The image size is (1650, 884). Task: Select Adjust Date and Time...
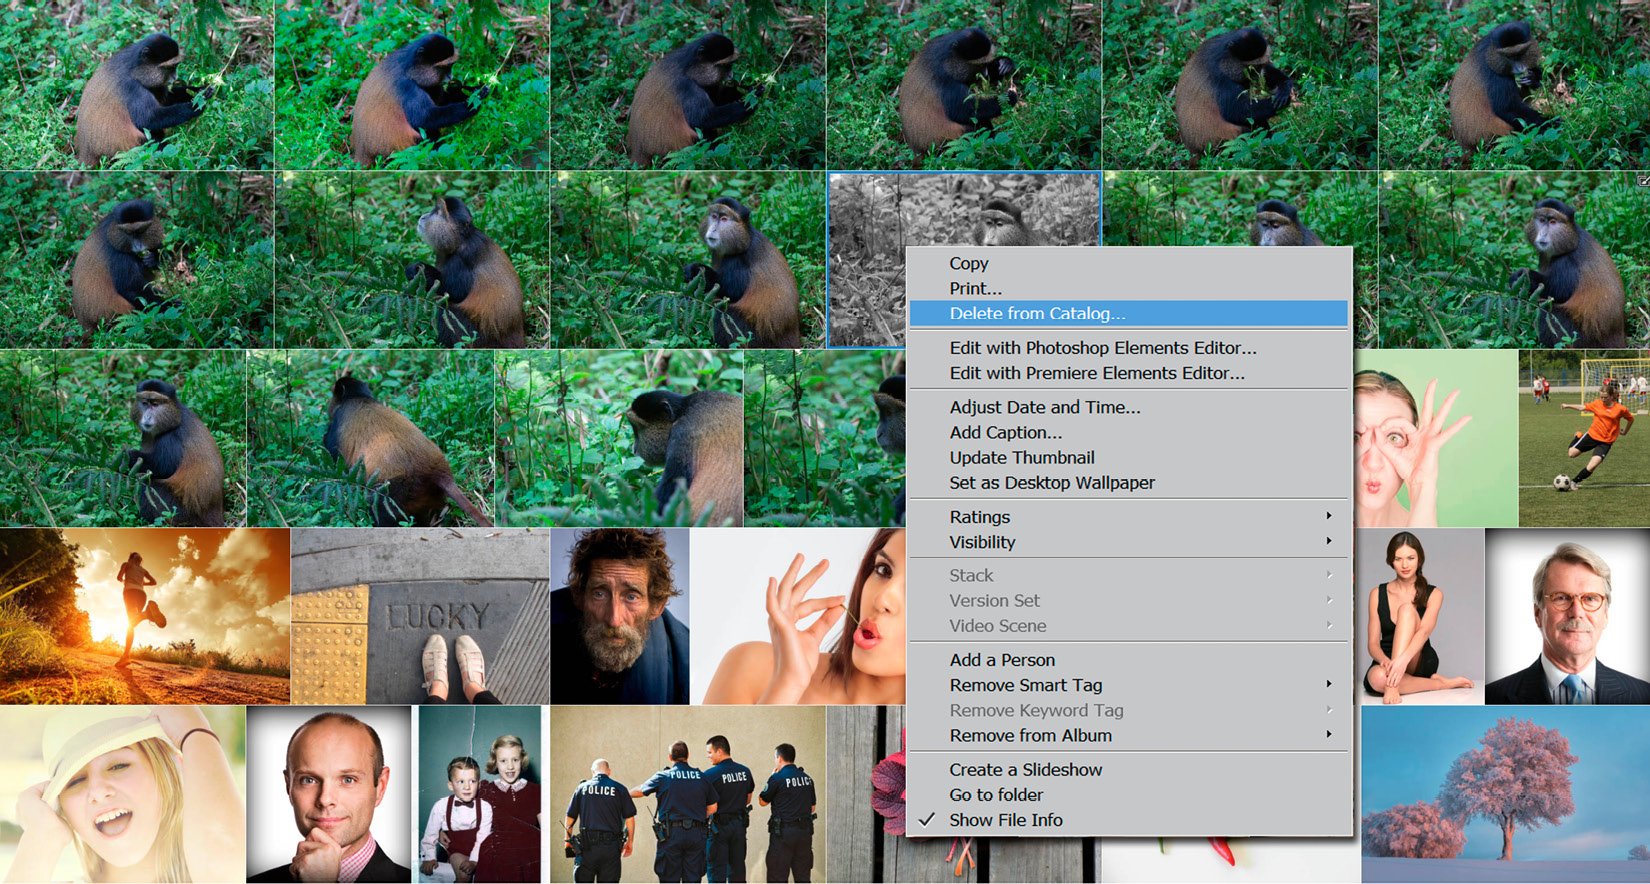pyautogui.click(x=1128, y=407)
